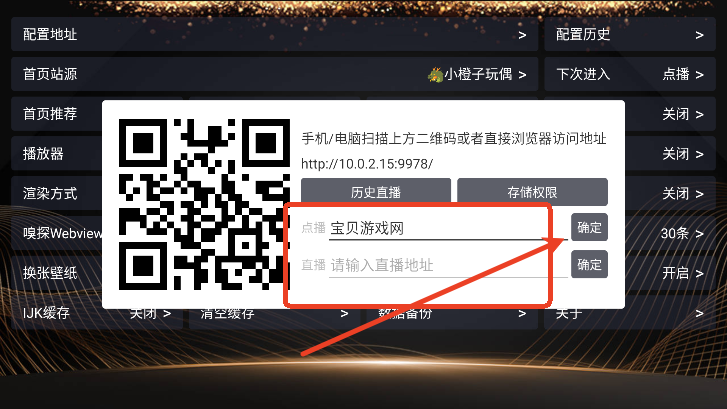Click the QR code image
This screenshot has height=409, width=727.
click(204, 204)
